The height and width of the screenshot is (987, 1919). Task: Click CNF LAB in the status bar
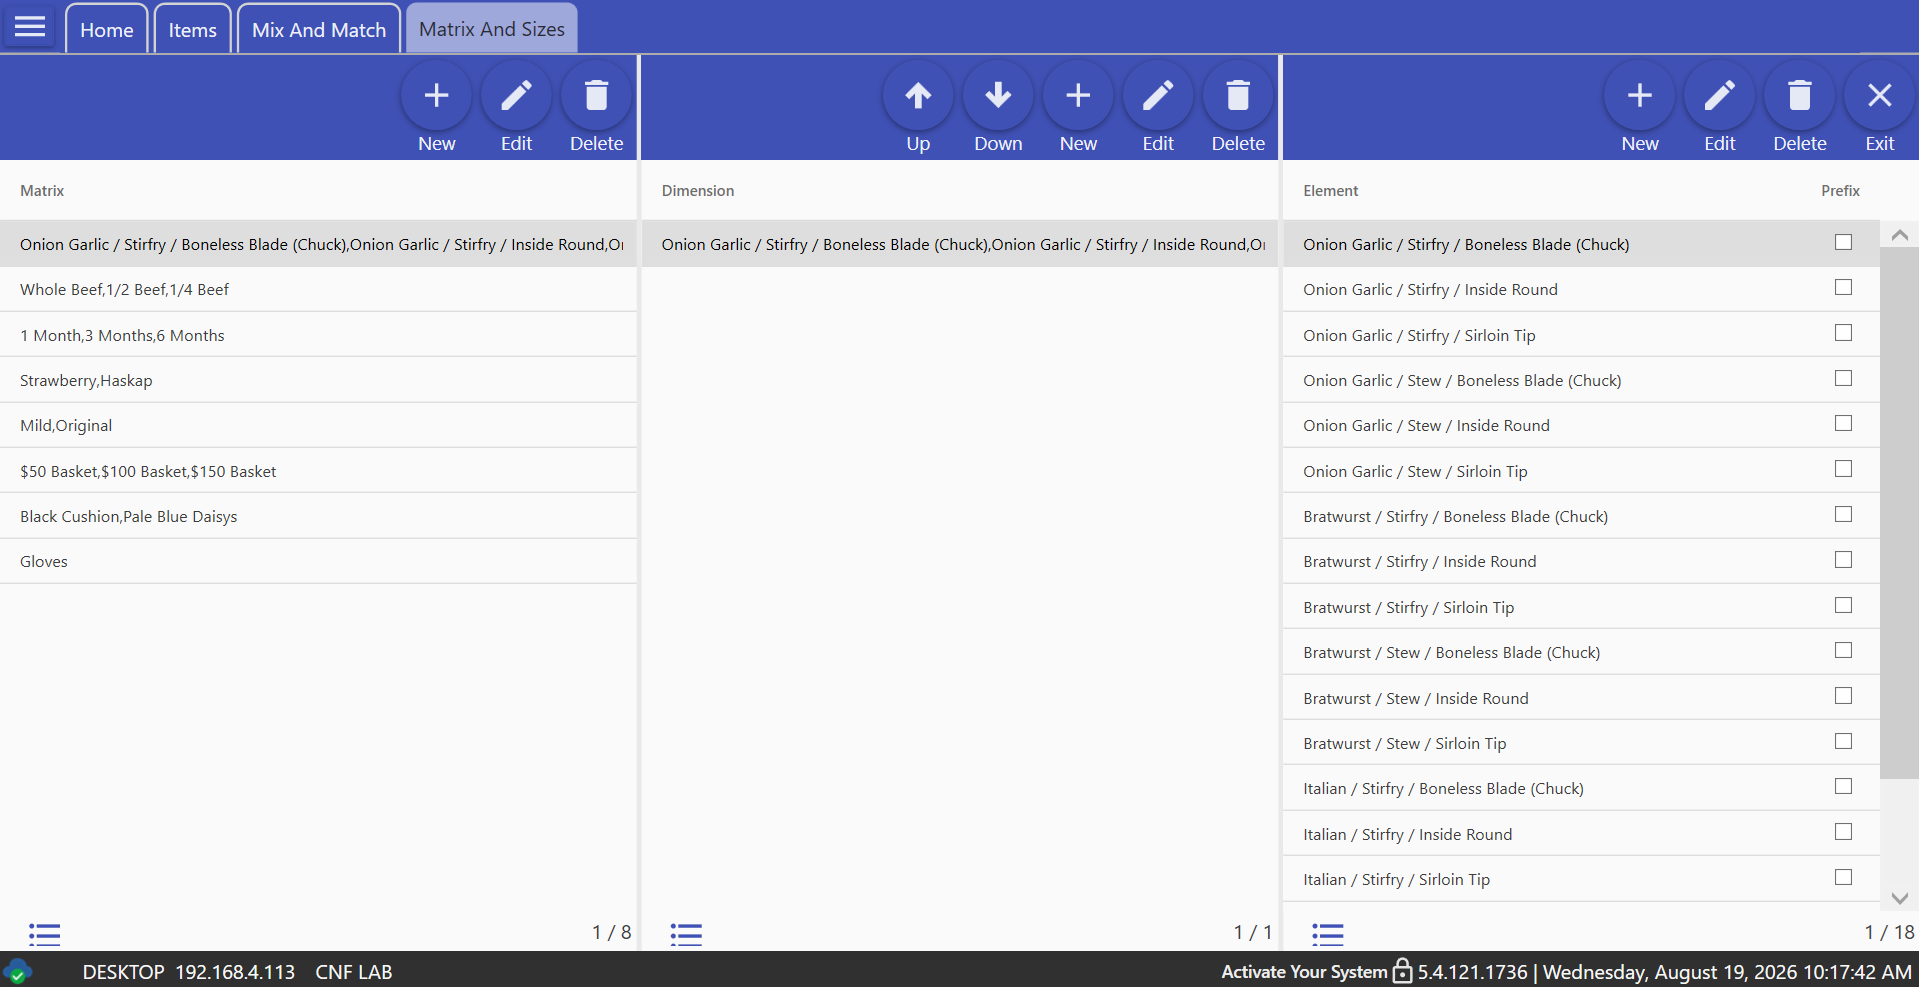[354, 972]
